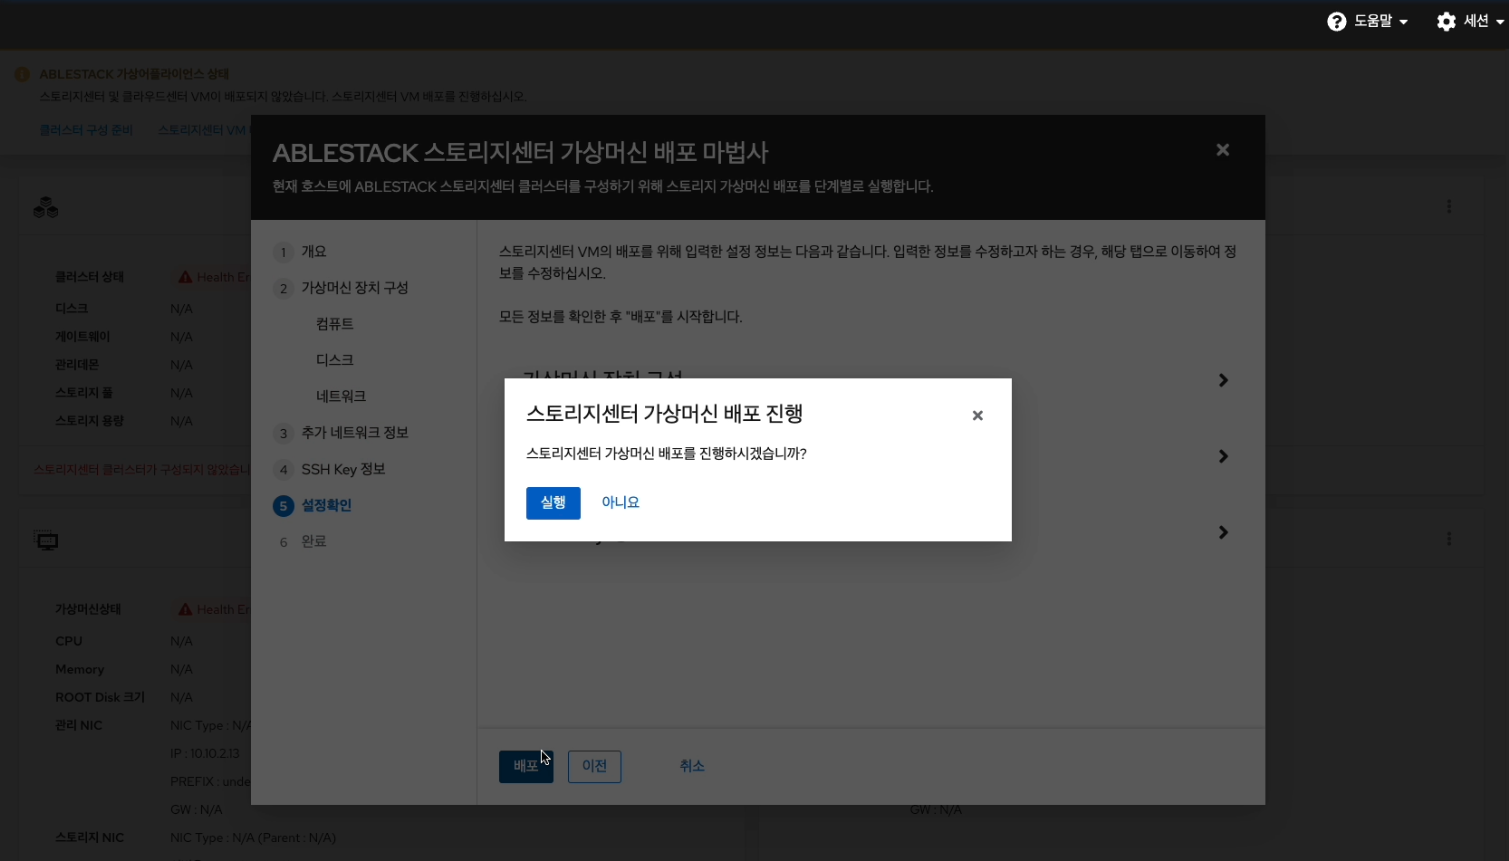The image size is (1509, 861).
Task: Select step 3 추가 네트워크 정보
Action: tap(355, 433)
